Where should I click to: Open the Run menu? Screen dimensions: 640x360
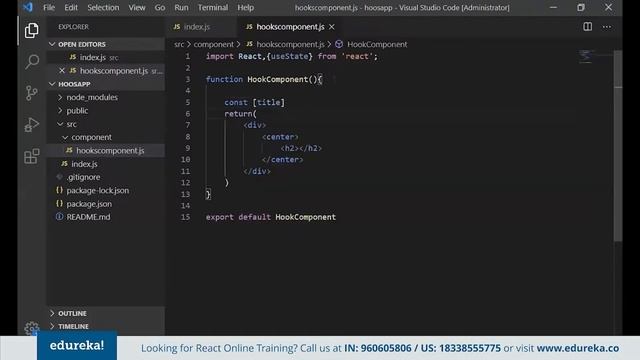[x=181, y=7]
